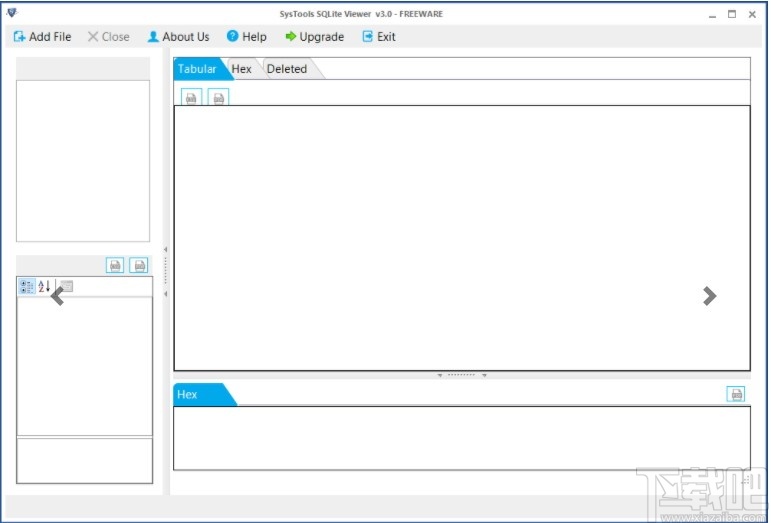771x523 pixels.
Task: Click the green Upgrade arrow button
Action: pyautogui.click(x=315, y=37)
